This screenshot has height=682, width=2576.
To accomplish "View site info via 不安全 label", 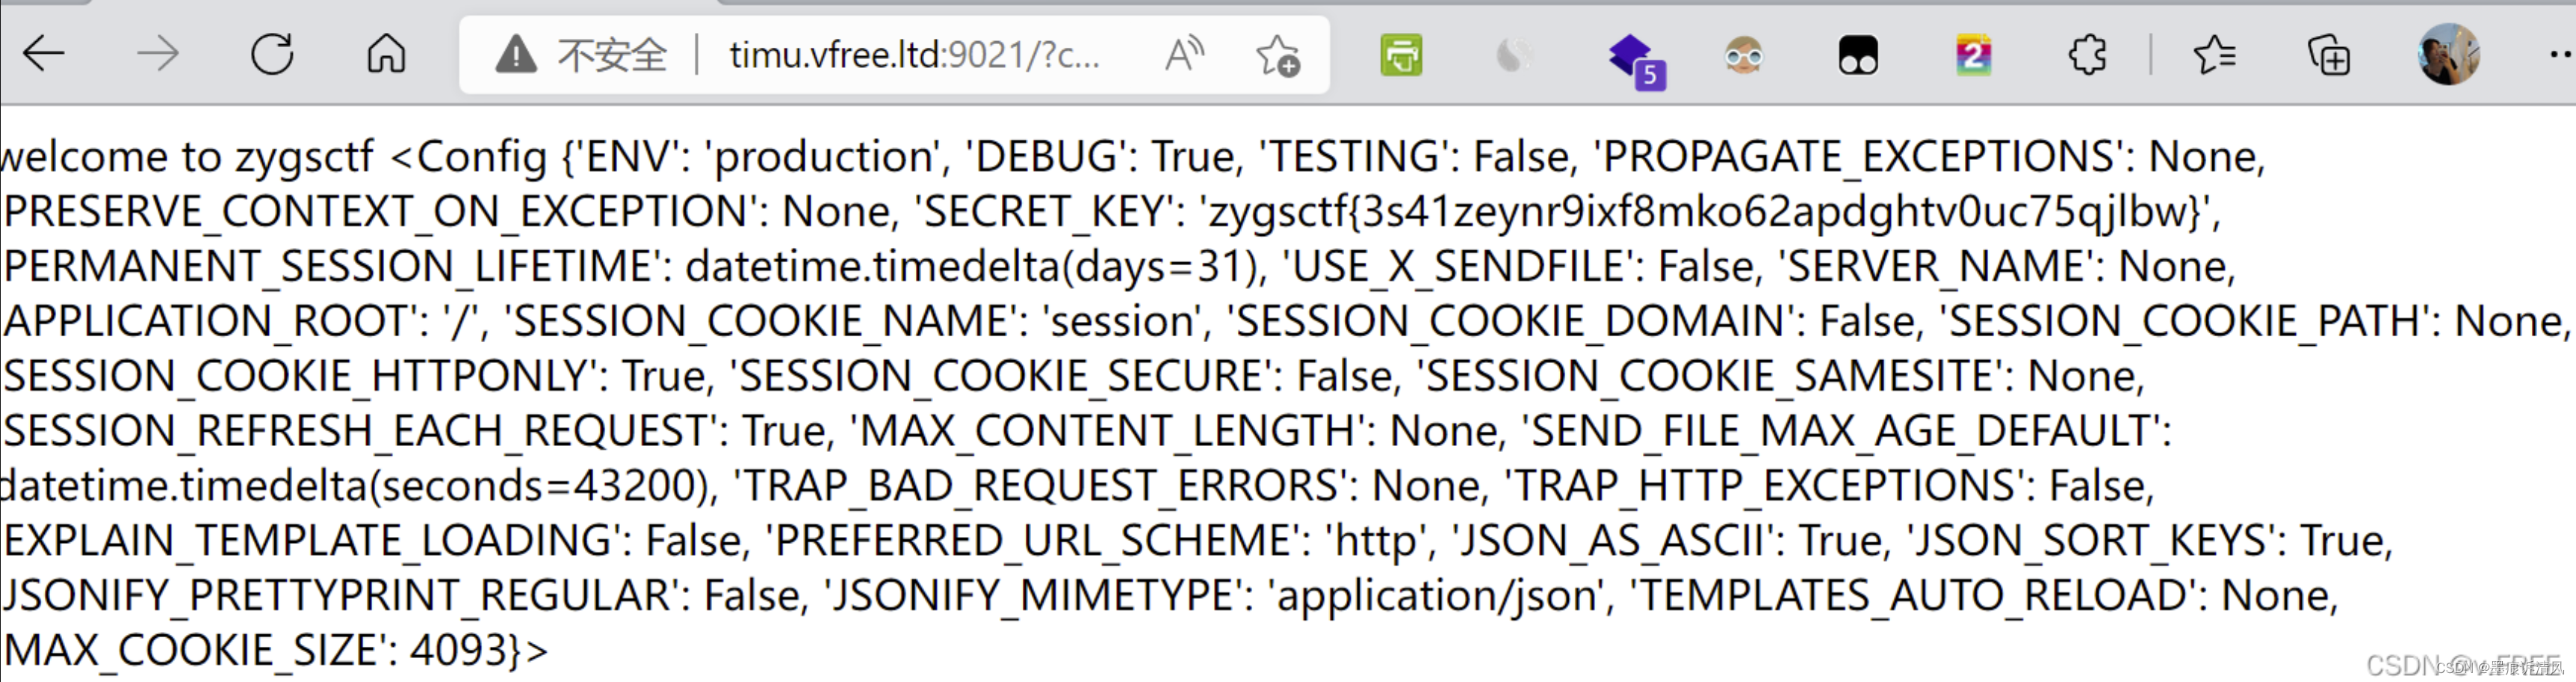I will [612, 55].
